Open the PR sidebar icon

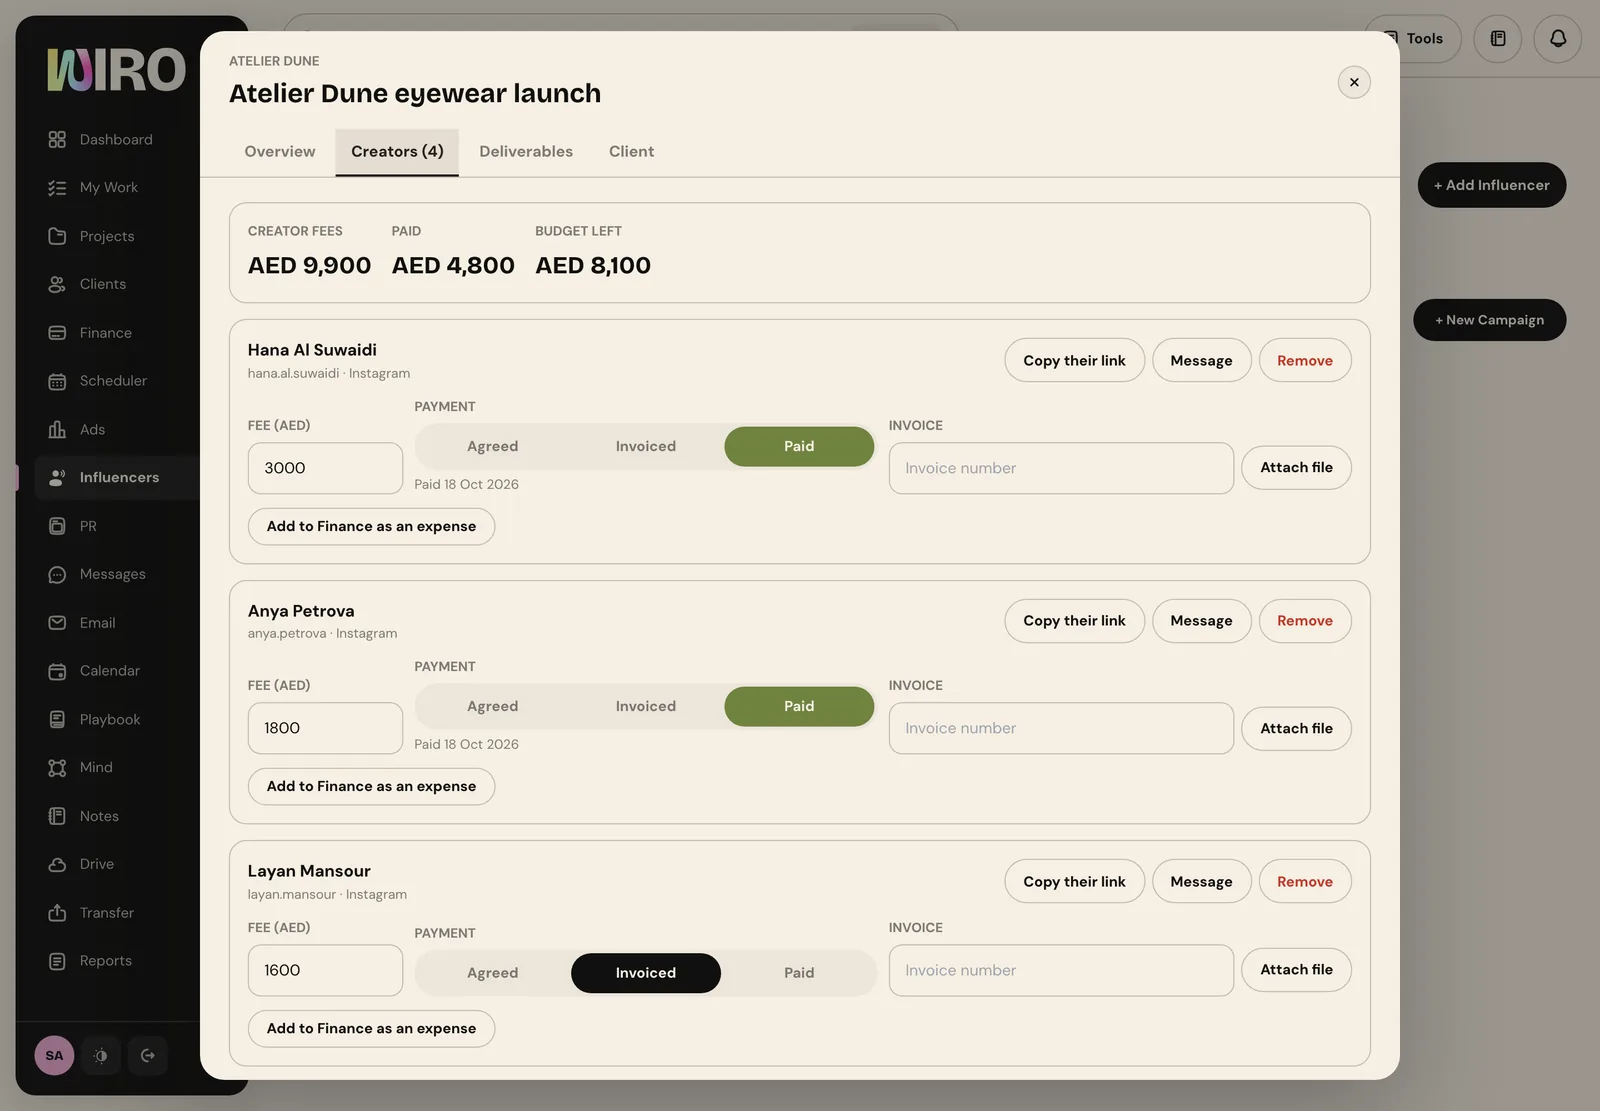57,526
